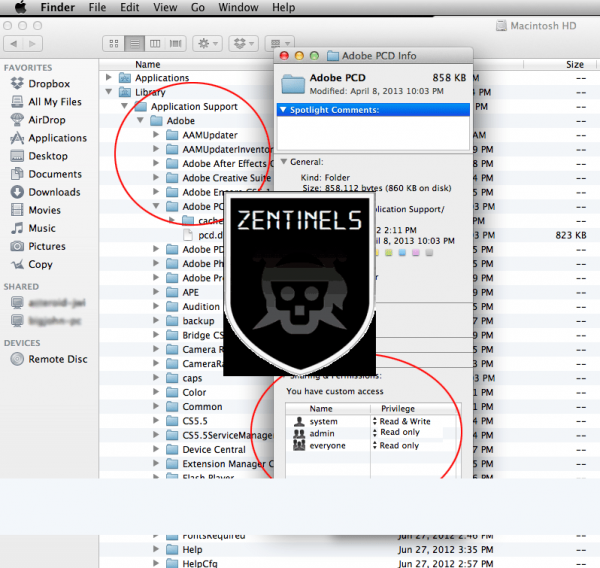Screen dimensions: 600x568
Task: Select the AAMUpdater folder in the list
Action: [x=209, y=134]
